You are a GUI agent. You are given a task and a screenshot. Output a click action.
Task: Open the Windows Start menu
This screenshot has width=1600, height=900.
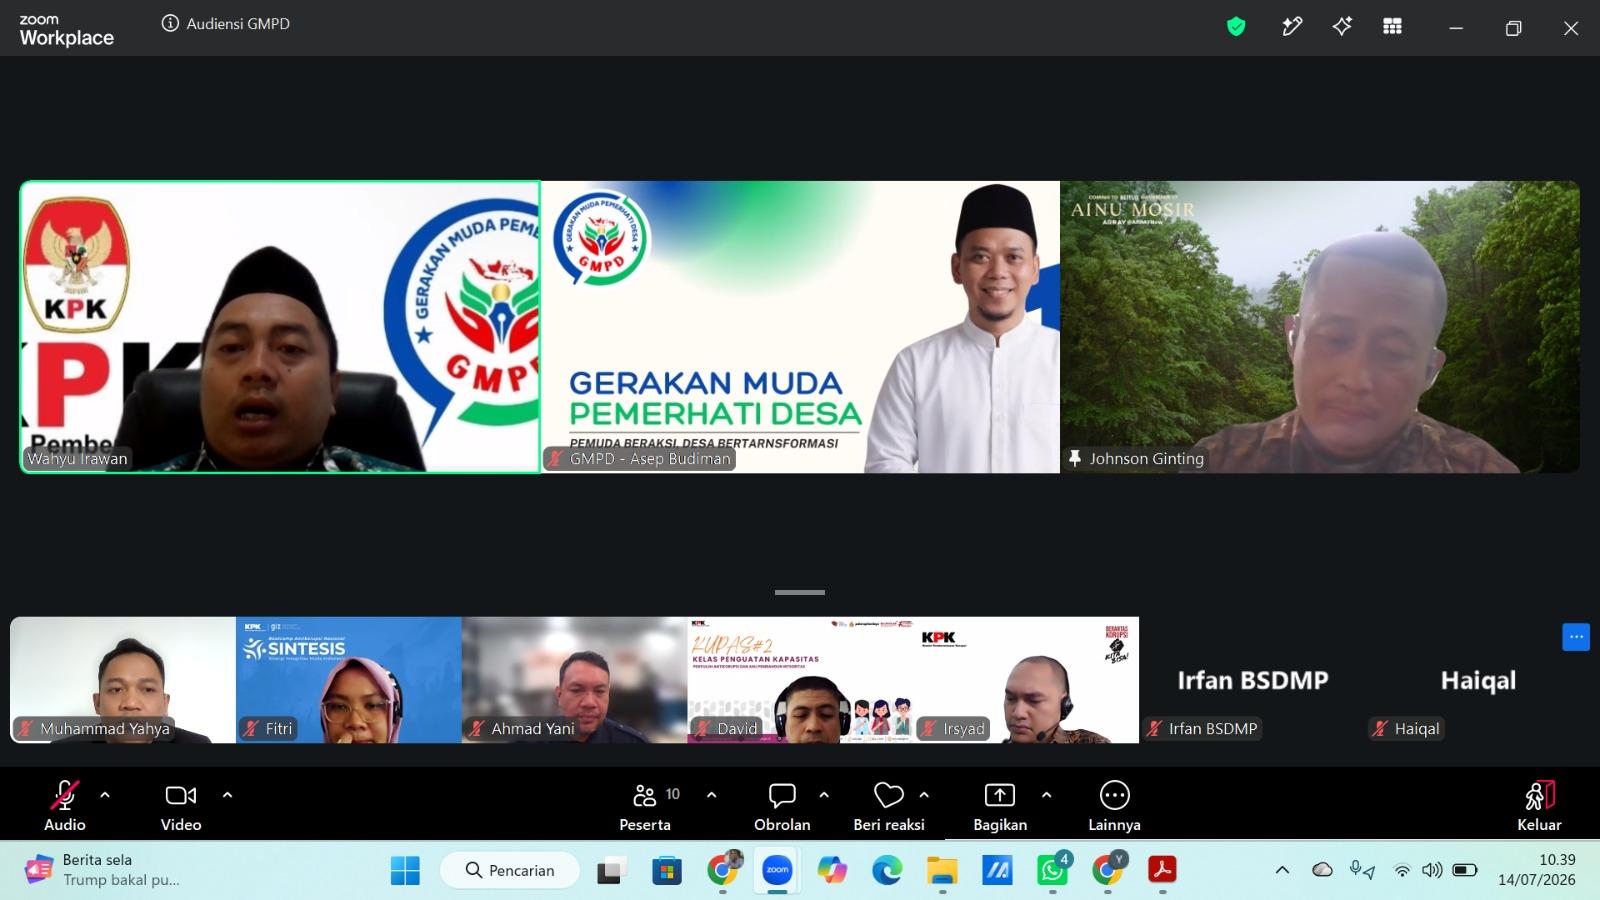coord(405,871)
